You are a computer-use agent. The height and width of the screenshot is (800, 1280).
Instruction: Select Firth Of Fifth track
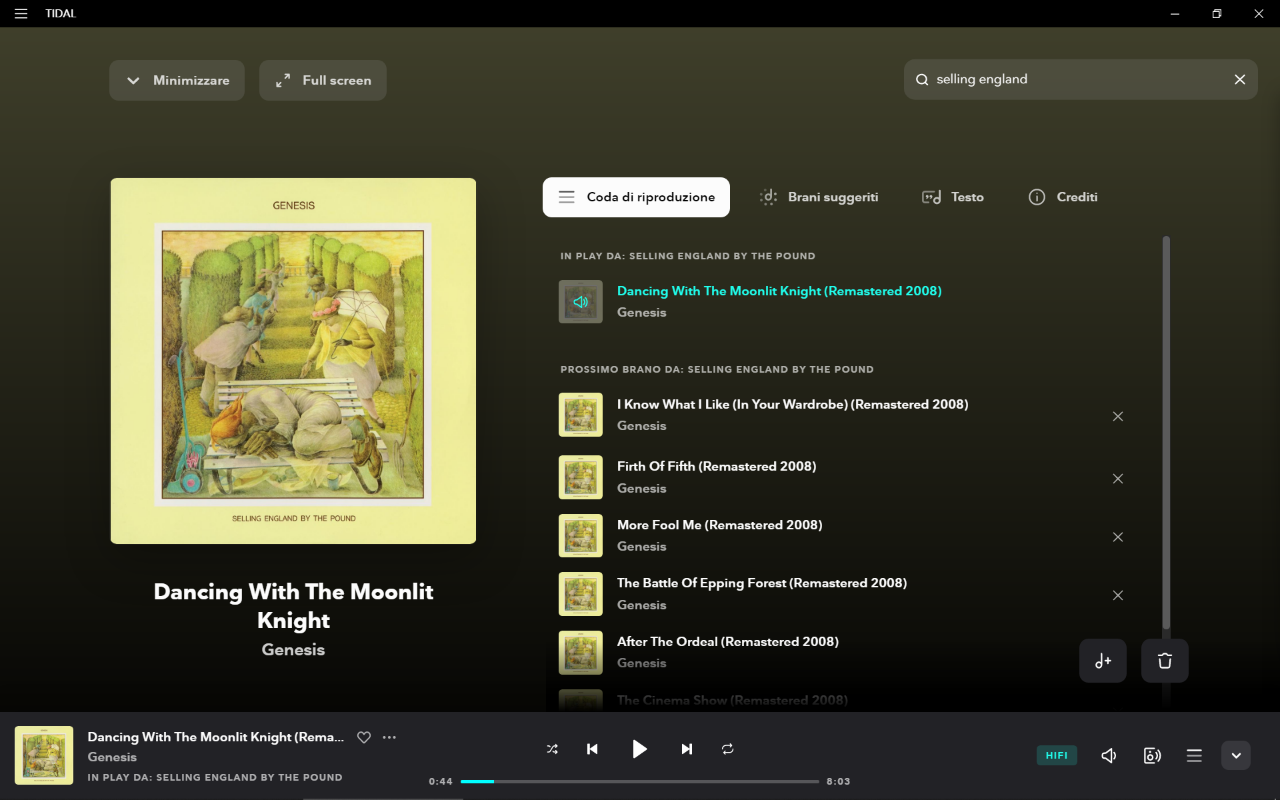point(716,466)
